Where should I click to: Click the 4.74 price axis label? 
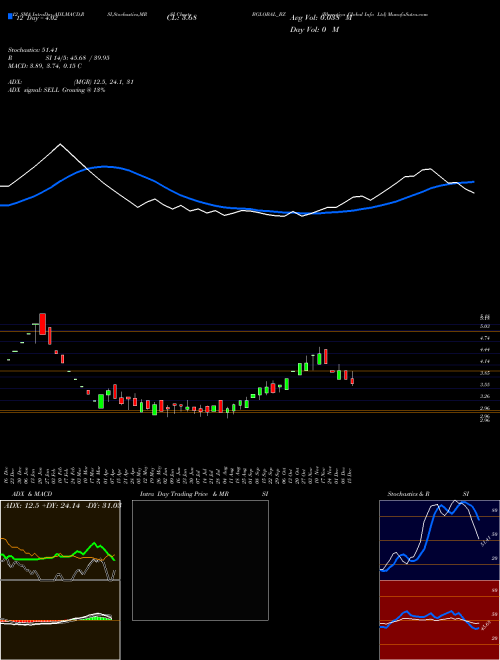coord(485,338)
